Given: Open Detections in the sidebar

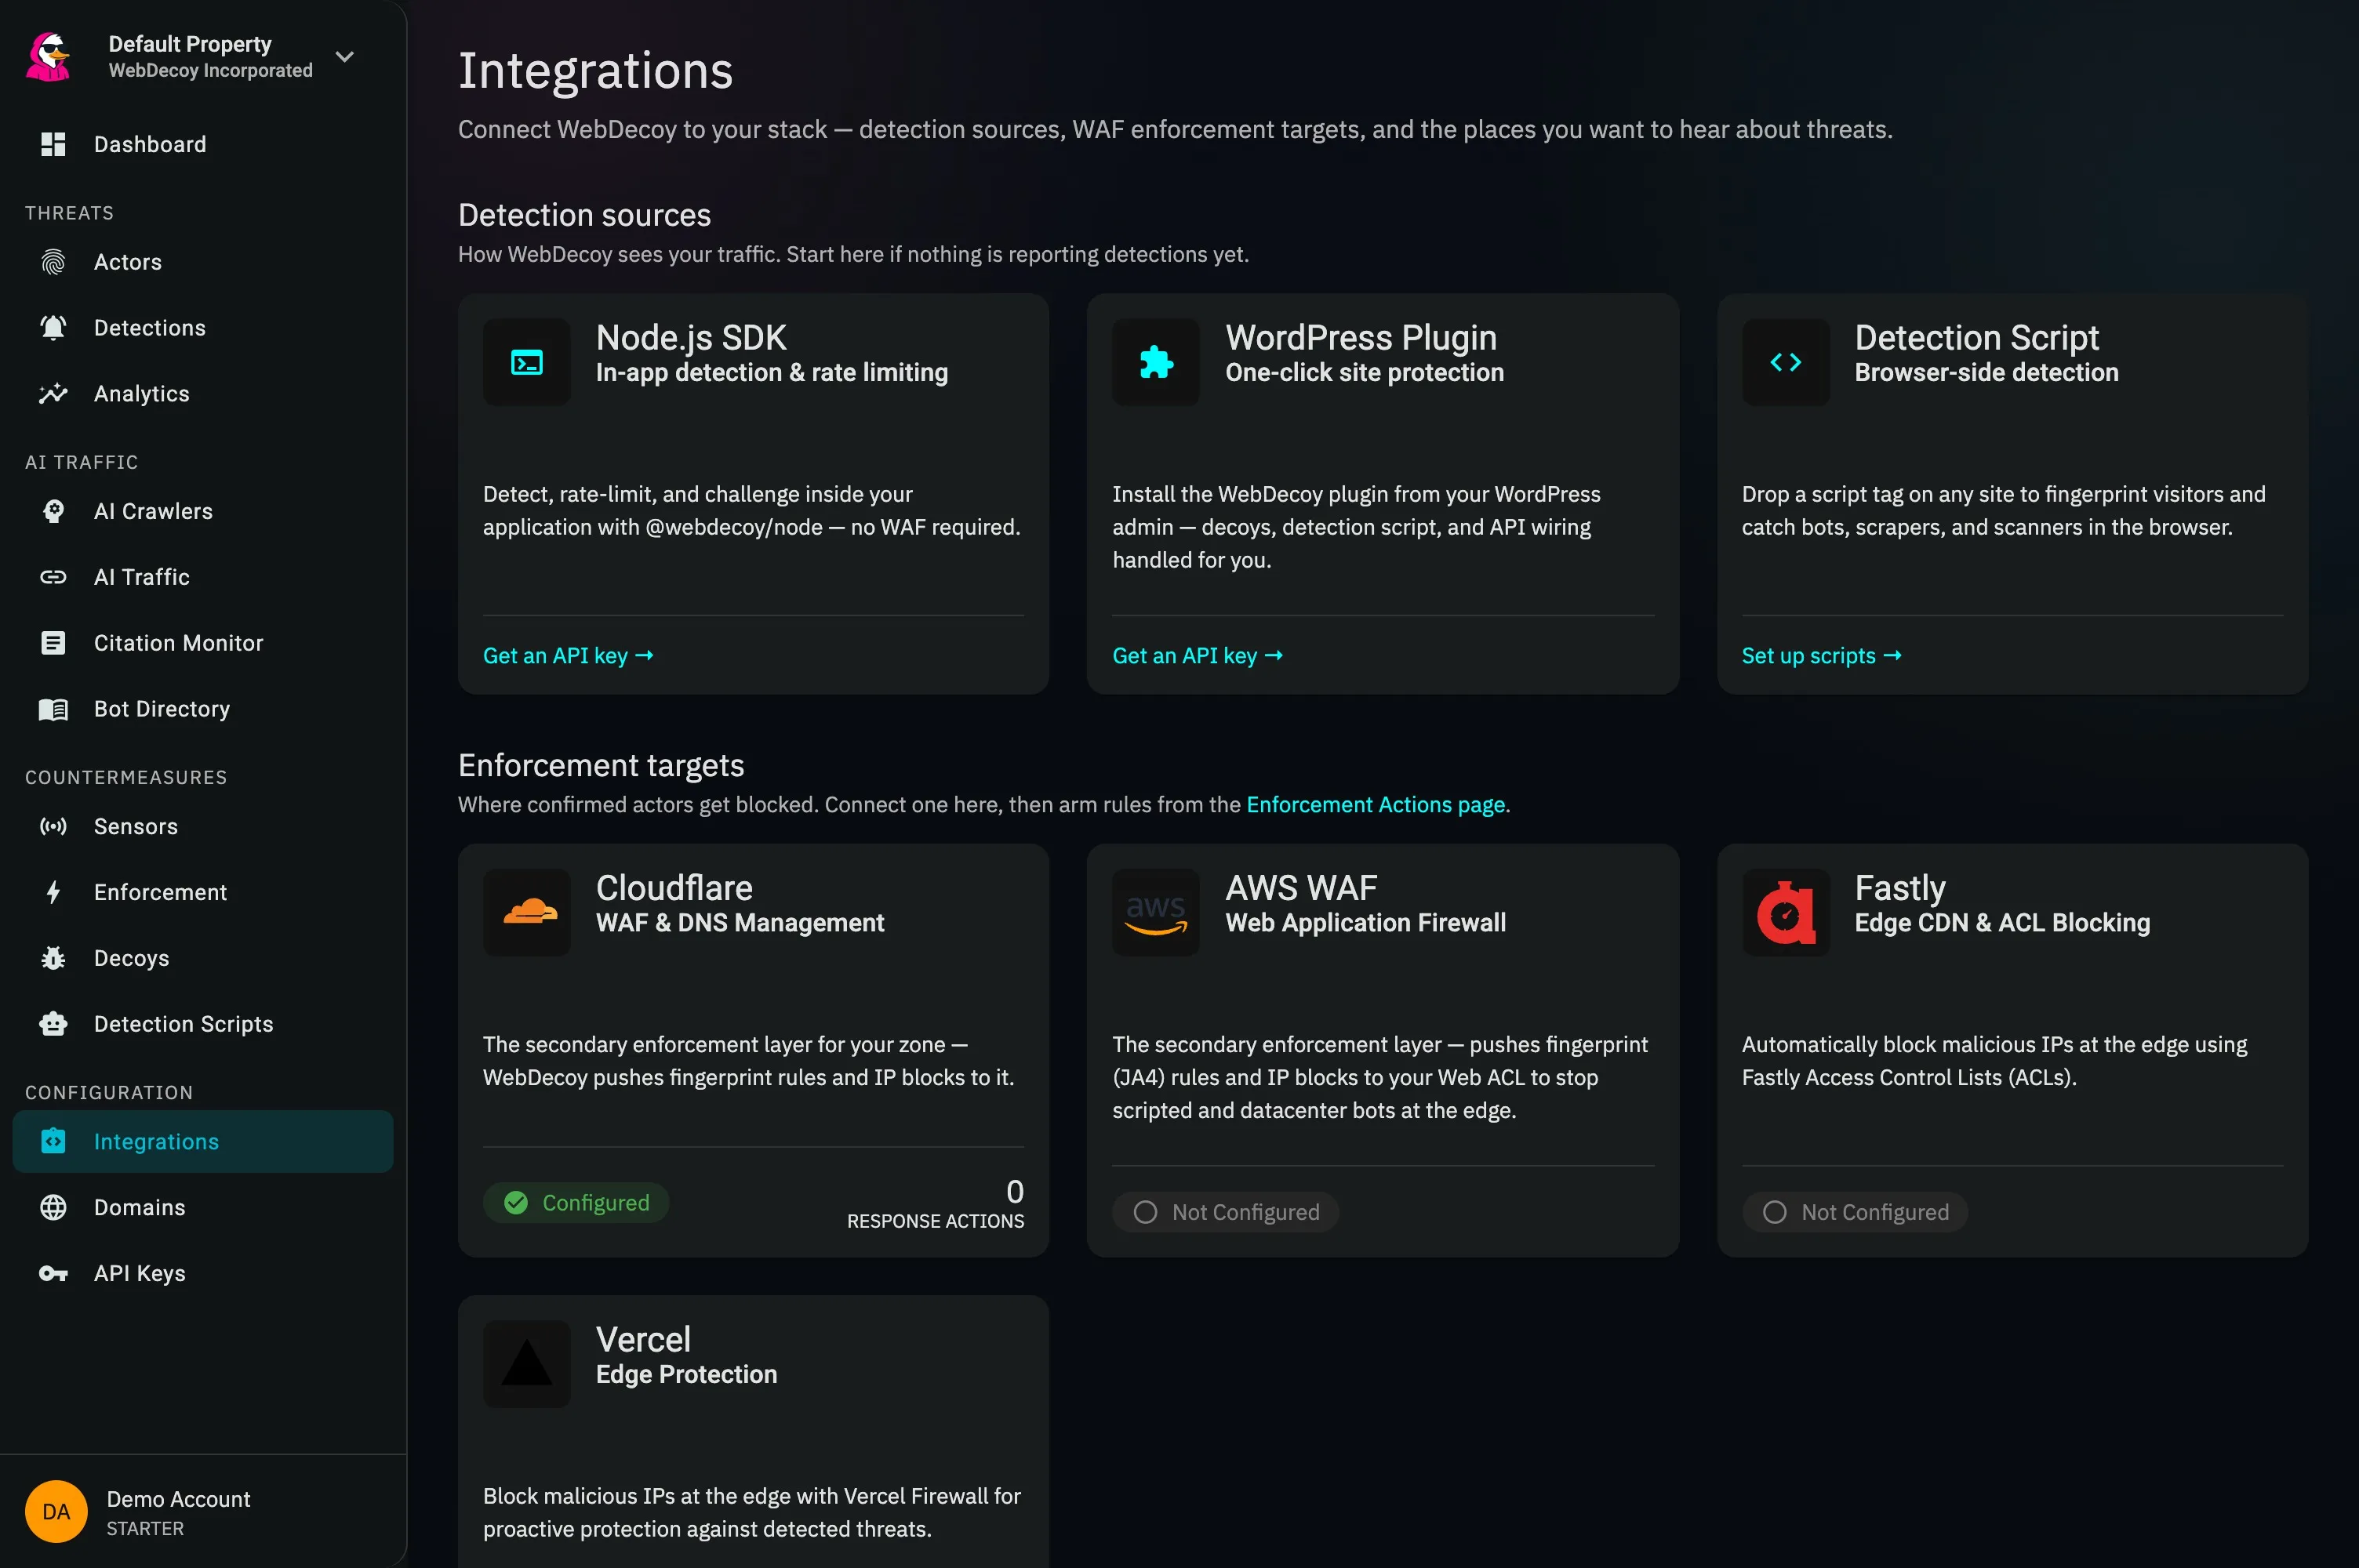Looking at the screenshot, I should (203, 328).
